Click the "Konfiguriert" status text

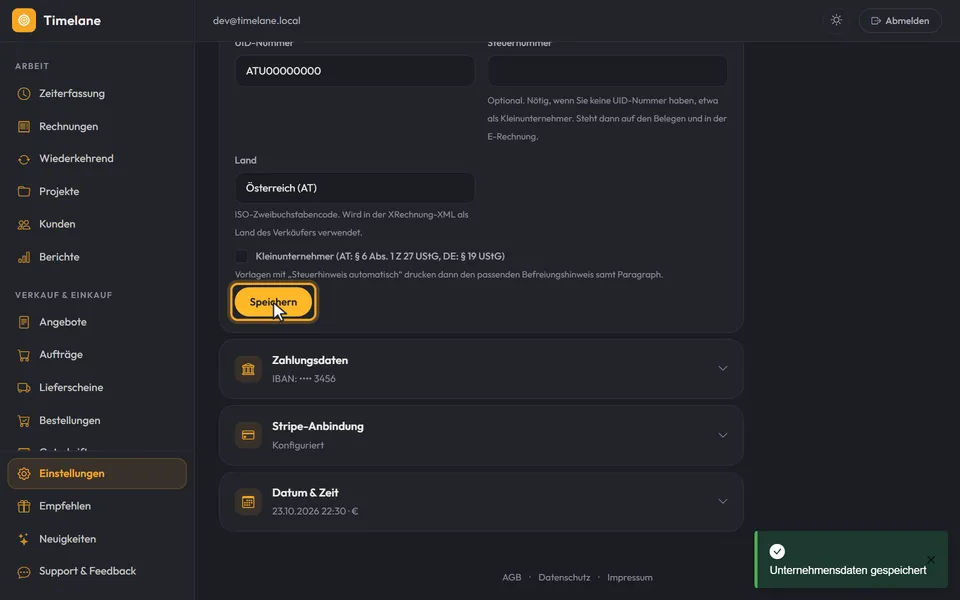(298, 445)
